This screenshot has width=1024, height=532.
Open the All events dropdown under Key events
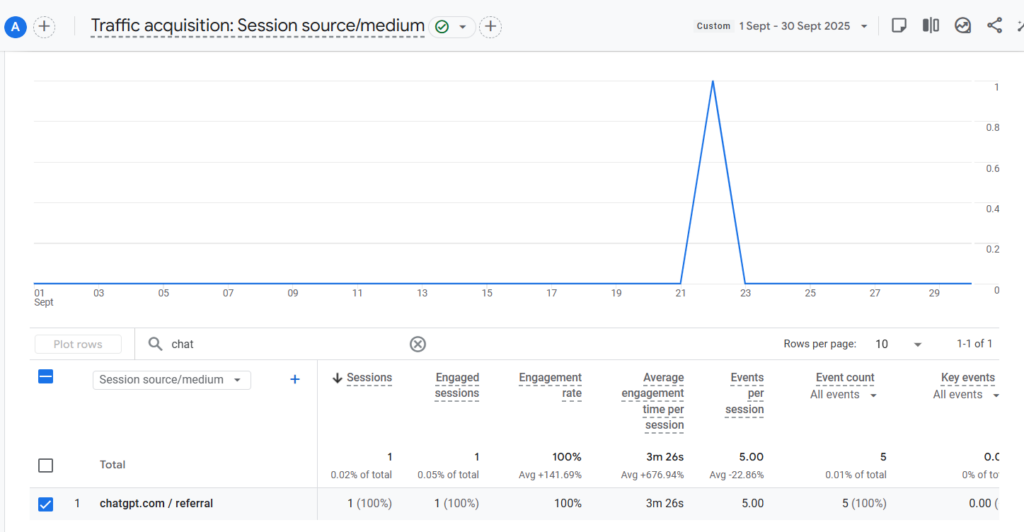tap(966, 395)
